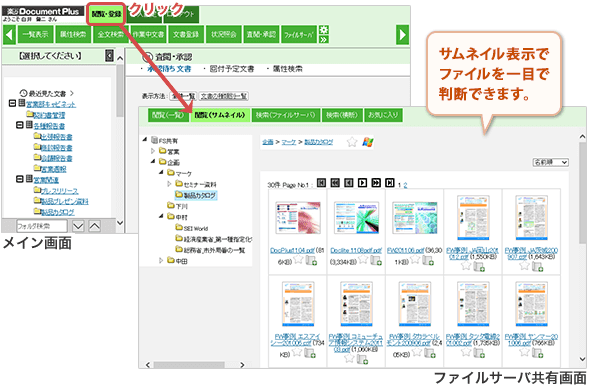589x385 pixels.
Task: Click the 承認待ち文書 link
Action: (x=169, y=69)
